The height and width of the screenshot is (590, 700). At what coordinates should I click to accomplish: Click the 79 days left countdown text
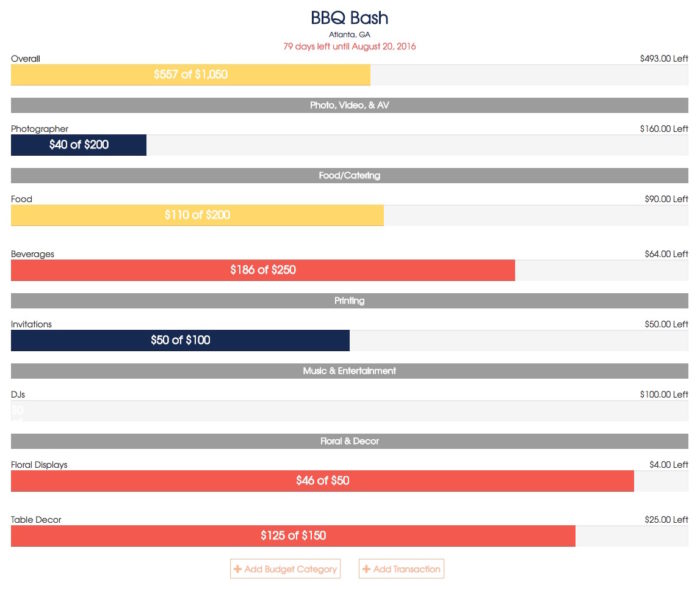349,47
